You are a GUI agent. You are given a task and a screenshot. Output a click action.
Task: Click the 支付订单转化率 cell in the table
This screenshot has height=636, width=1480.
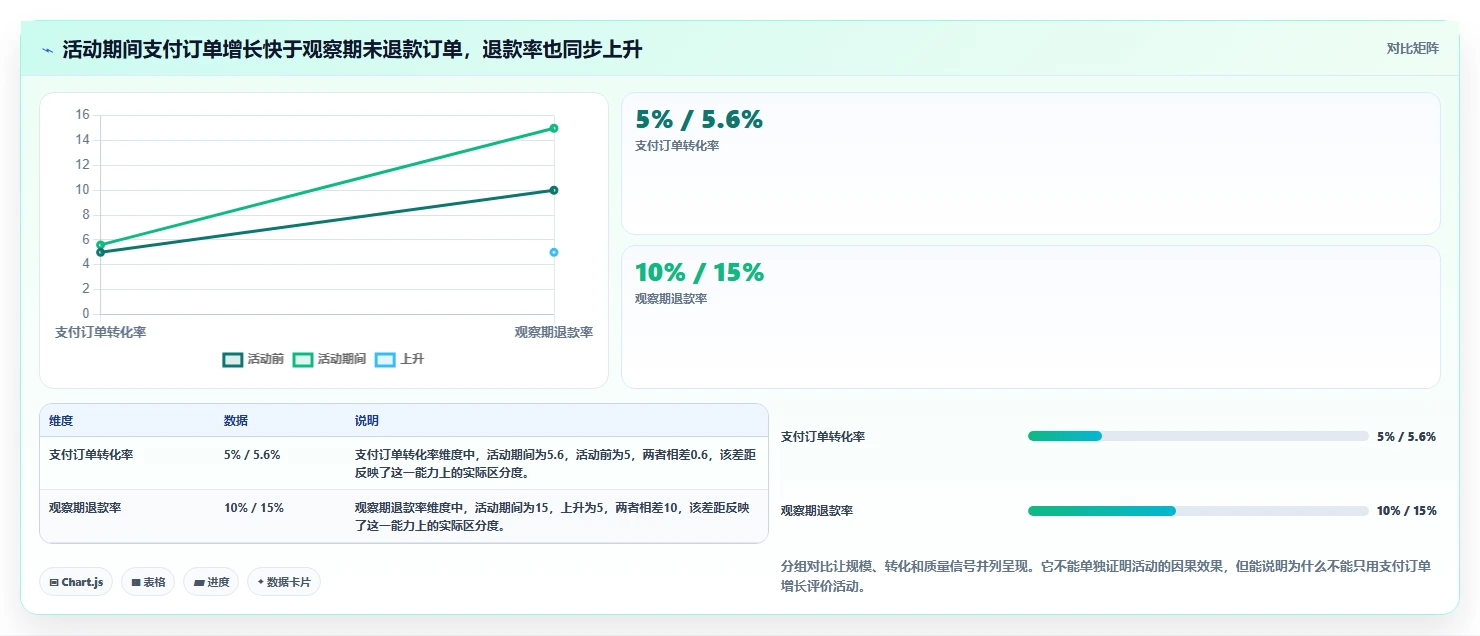point(91,454)
